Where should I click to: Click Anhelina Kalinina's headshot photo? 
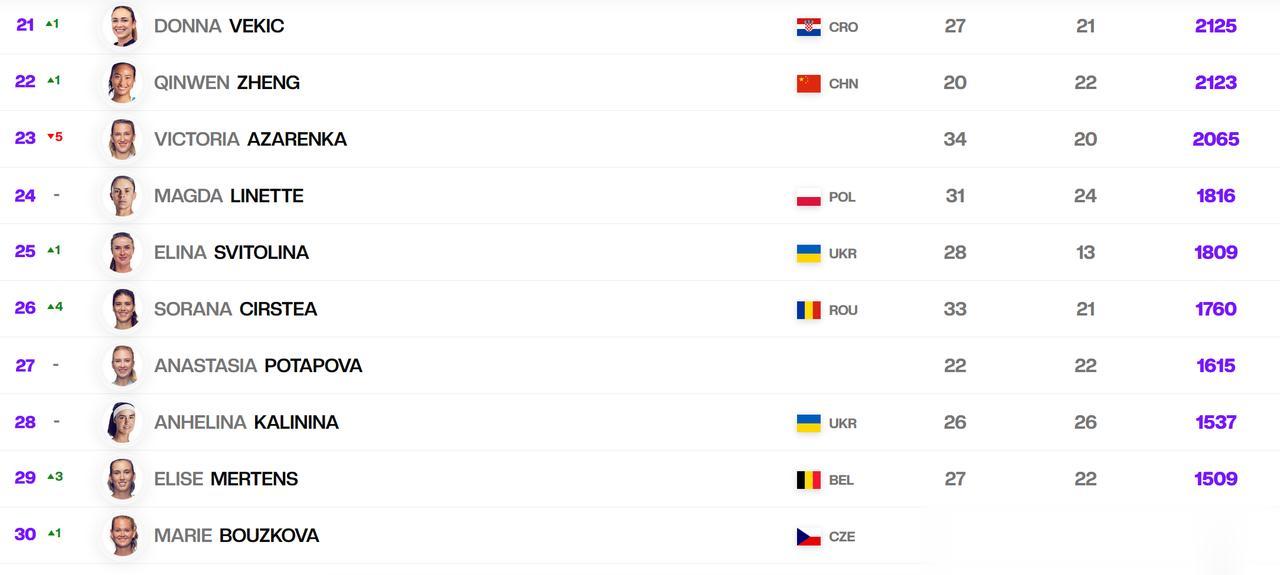[123, 422]
